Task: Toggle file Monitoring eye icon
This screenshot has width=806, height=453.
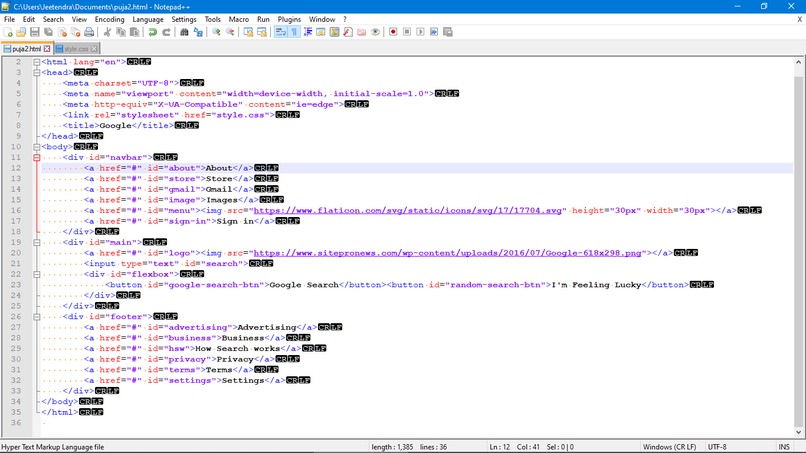Action: pyautogui.click(x=375, y=32)
